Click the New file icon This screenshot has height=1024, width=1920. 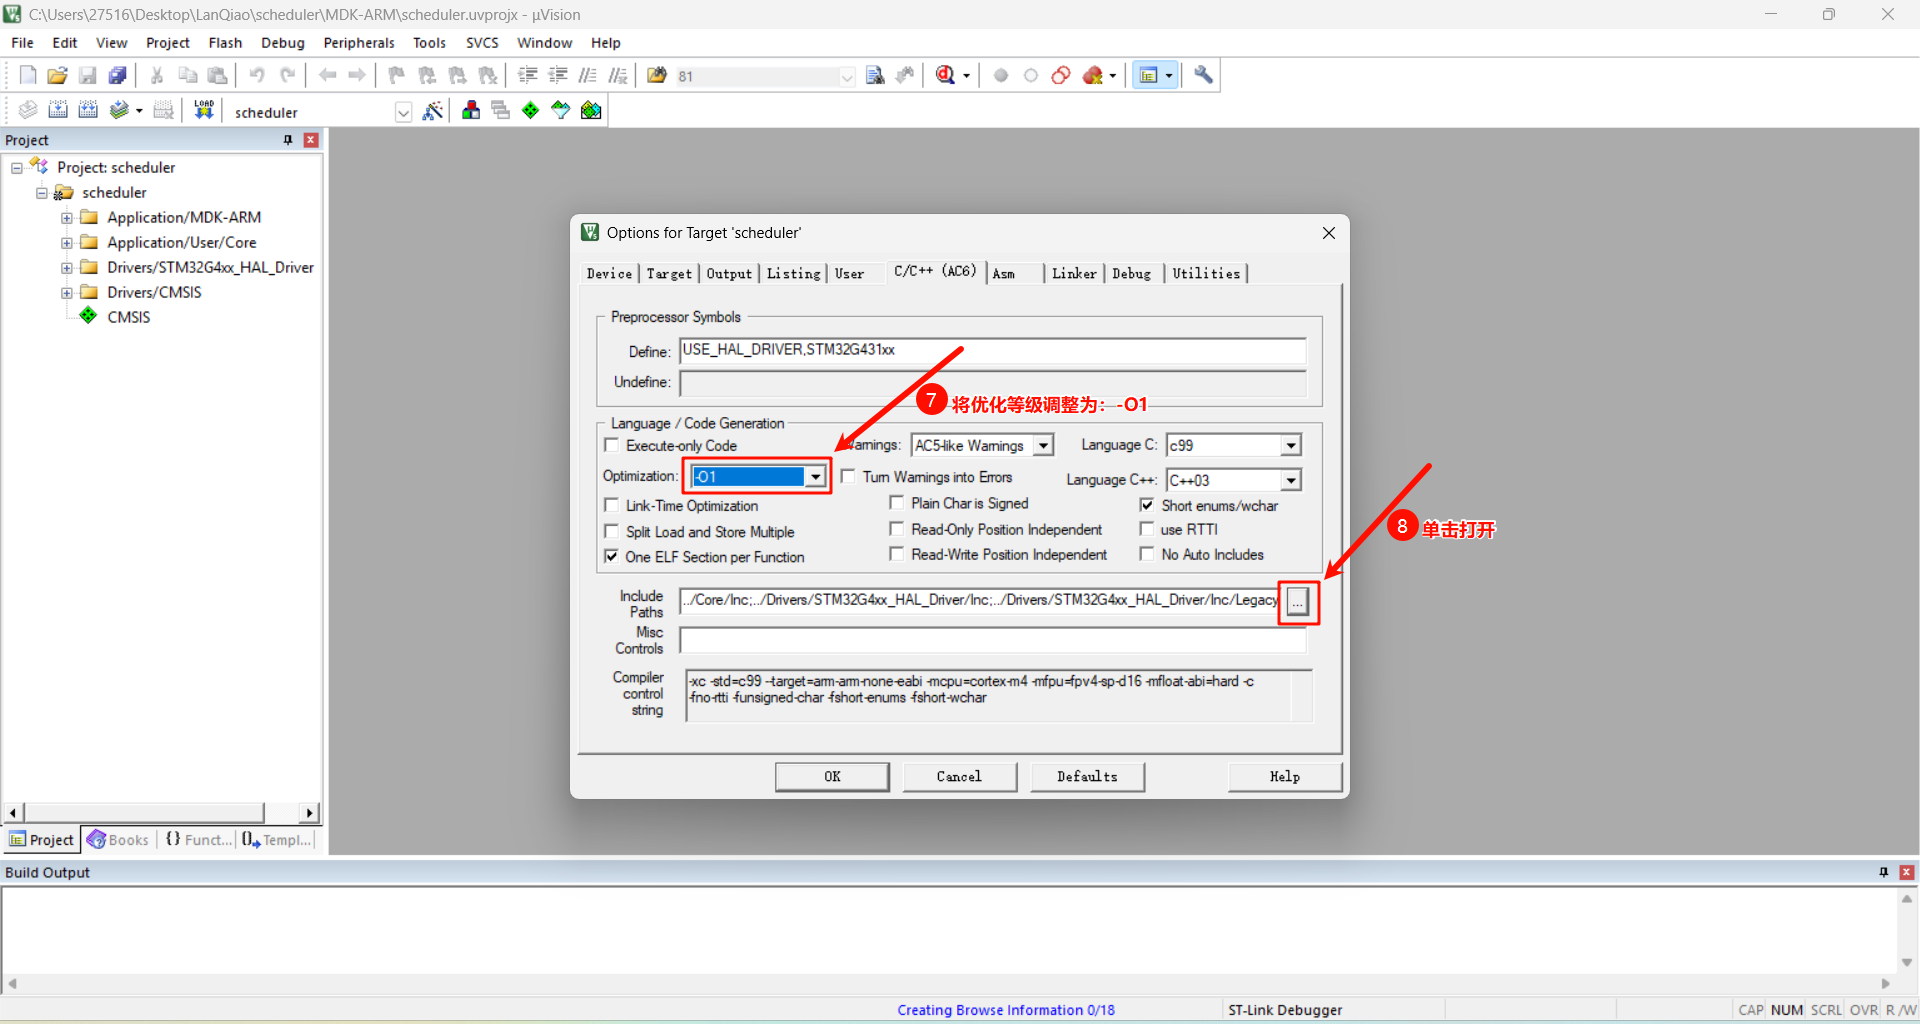28,75
